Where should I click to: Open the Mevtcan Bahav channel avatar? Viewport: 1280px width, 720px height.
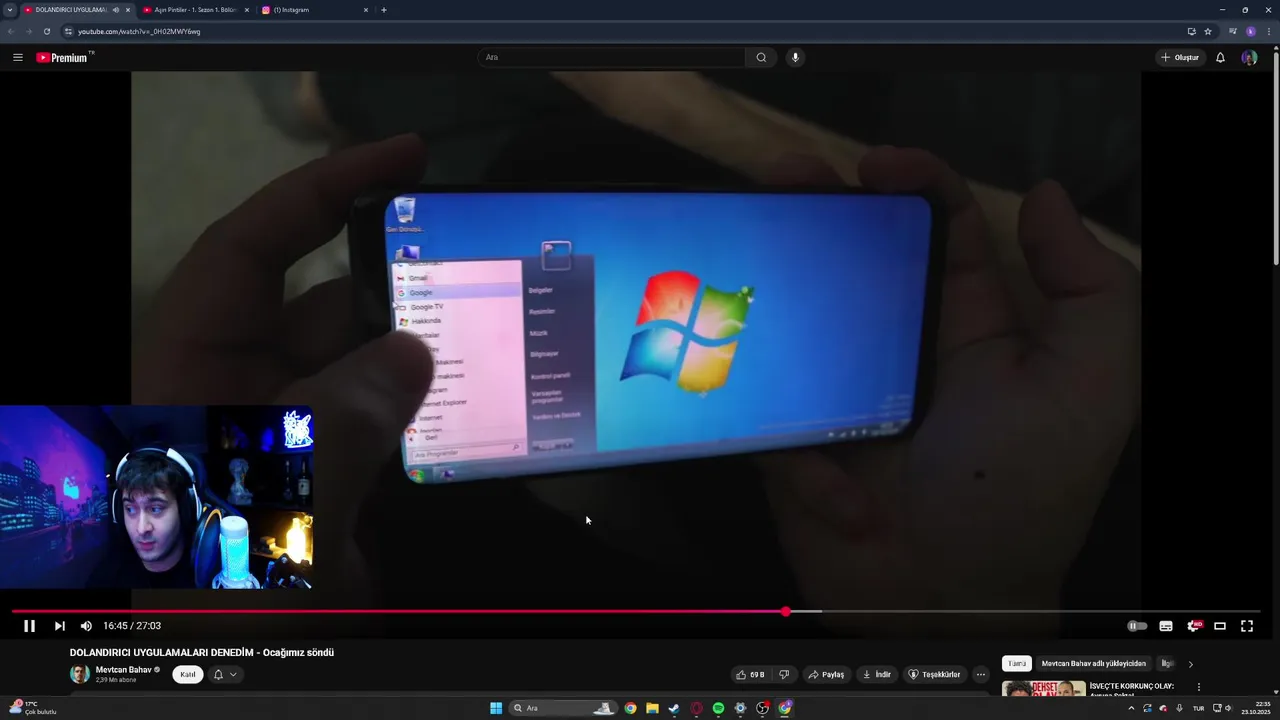80,674
